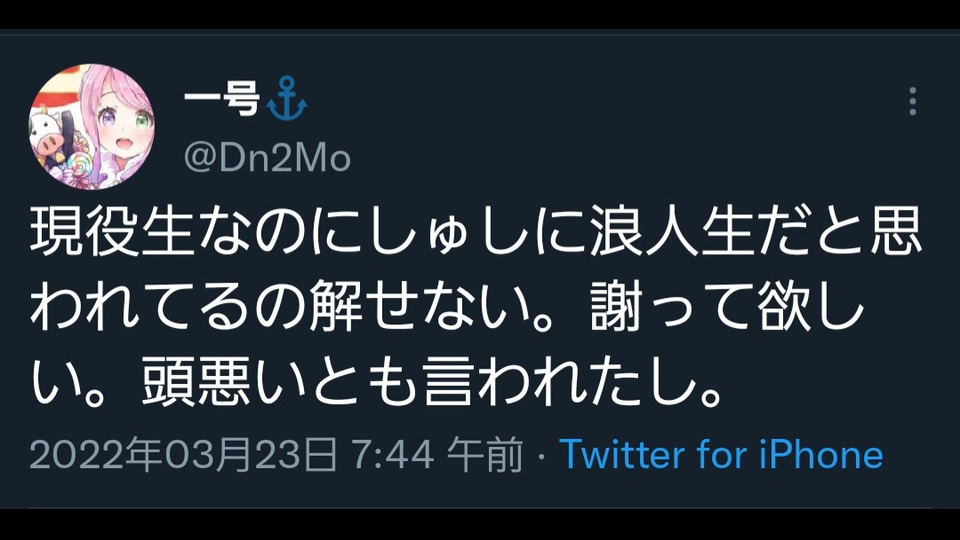
Task: Click the dot separator before Twitter for iPhone
Action: (x=541, y=456)
